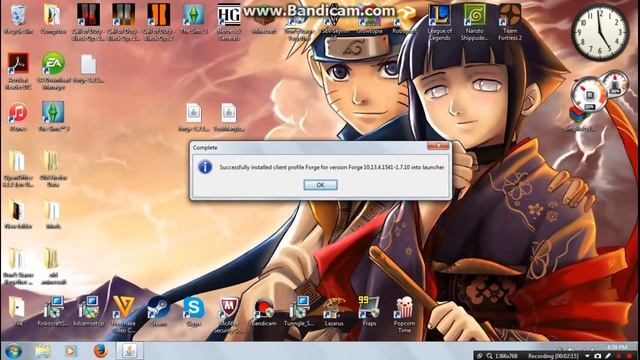Stop the Bandicam recording

click(629, 356)
